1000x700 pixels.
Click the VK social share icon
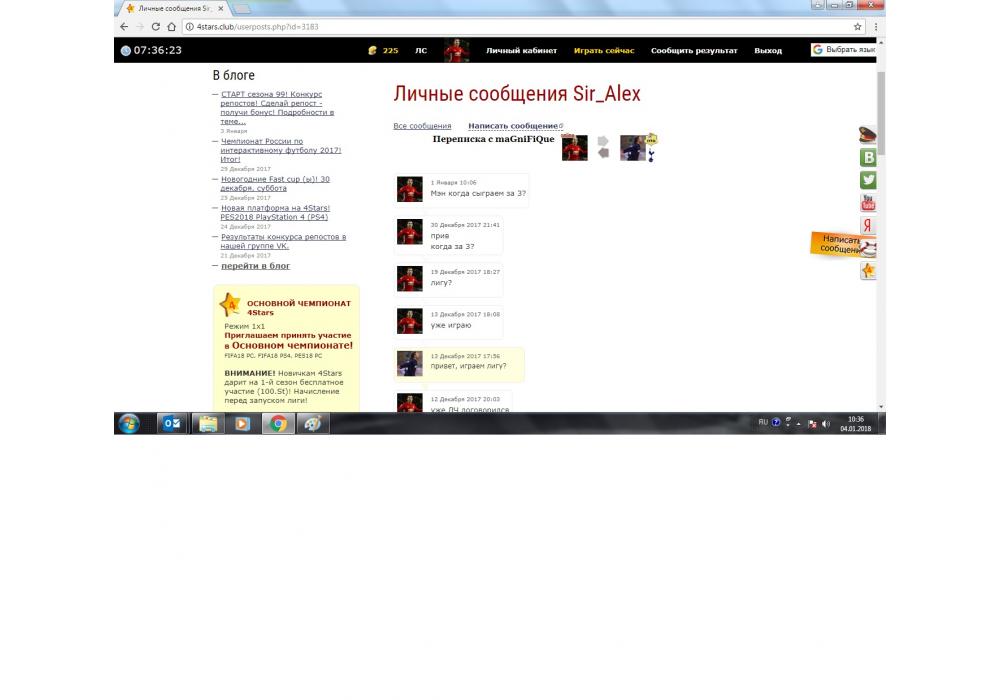pos(868,157)
